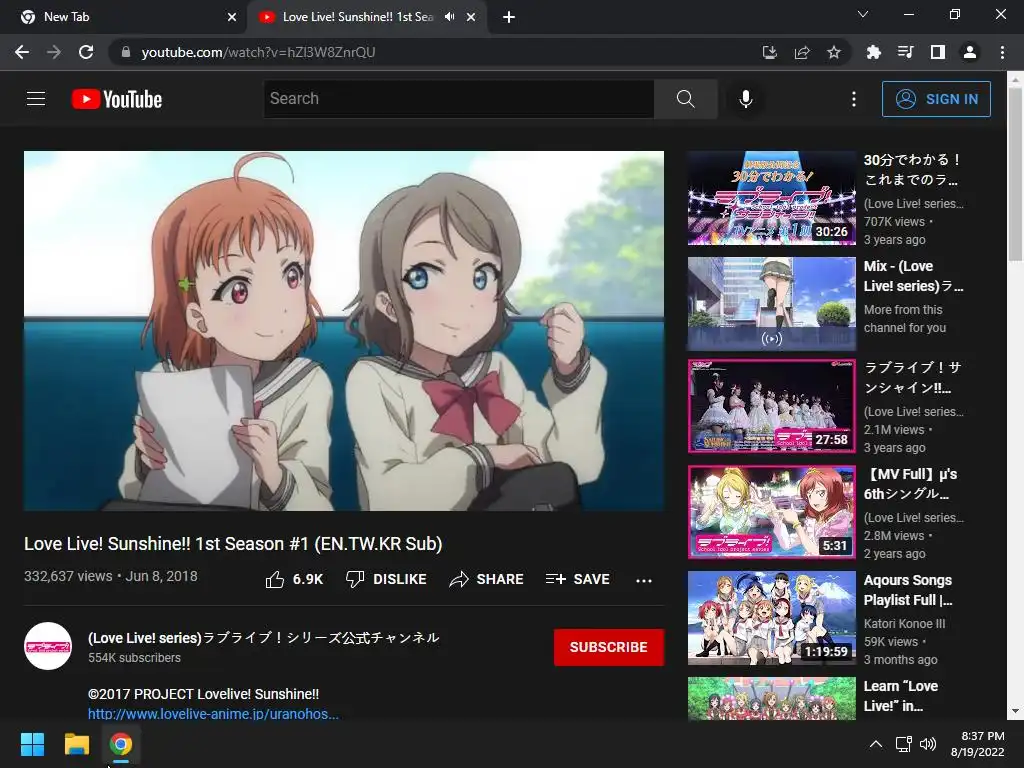Open the 1:19:59 Aqours Songs thumbnail

point(771,618)
